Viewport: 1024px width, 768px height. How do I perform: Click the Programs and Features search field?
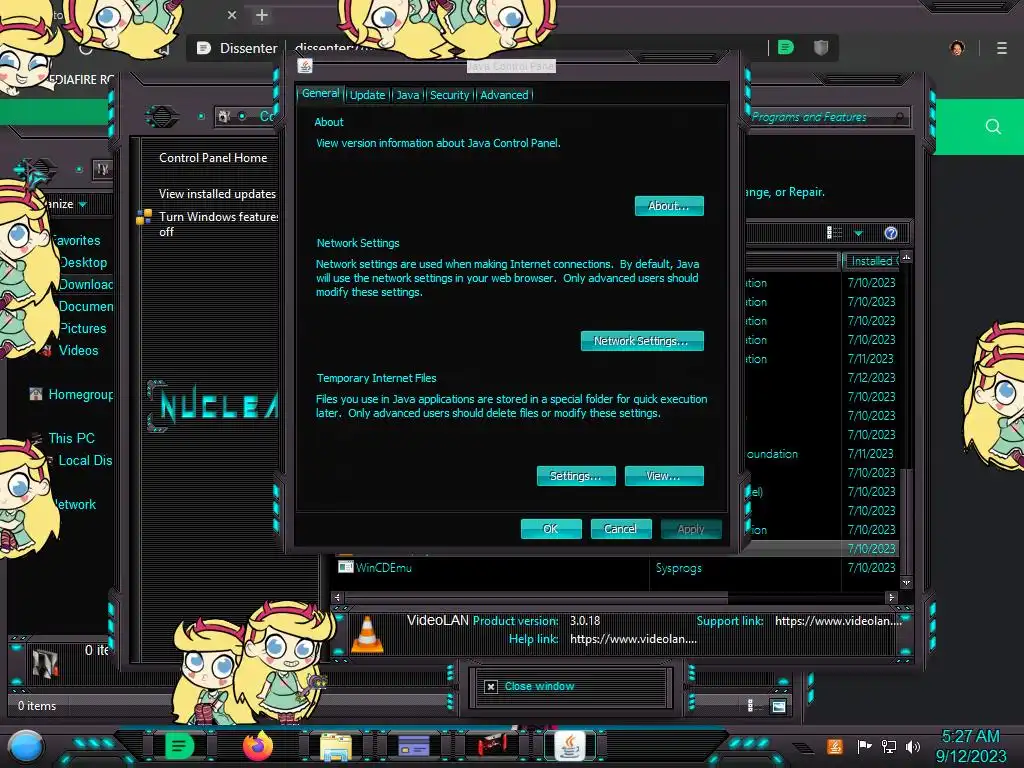[826, 117]
